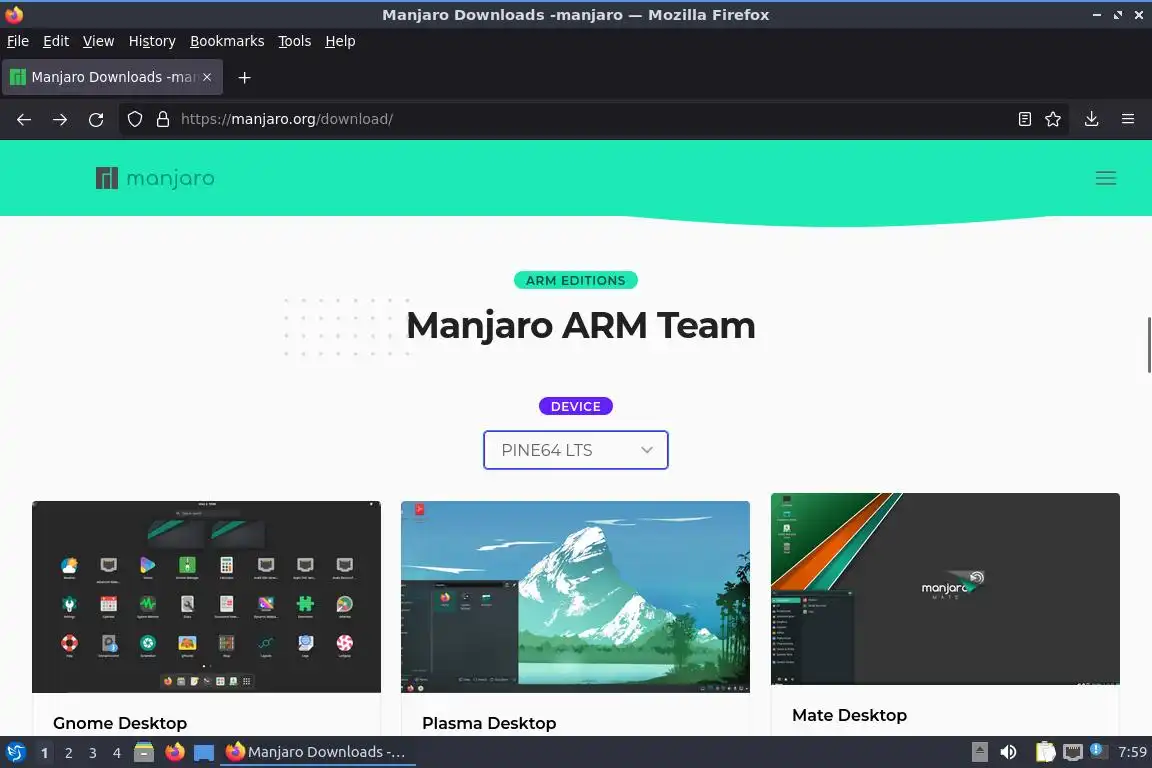Click the Manjaro Downloads taskbar window button
Viewport: 1152px width, 768px height.
click(x=317, y=752)
